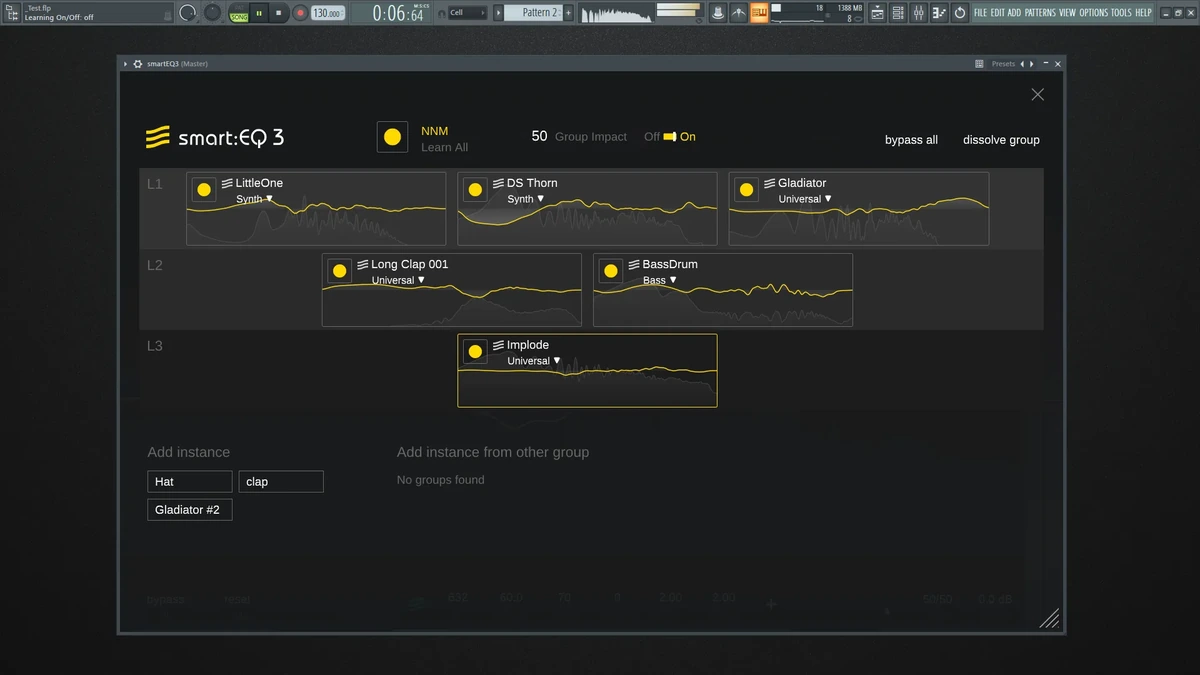The width and height of the screenshot is (1200, 675).
Task: Click the highlighted orange plugin picker icon
Action: pos(760,13)
